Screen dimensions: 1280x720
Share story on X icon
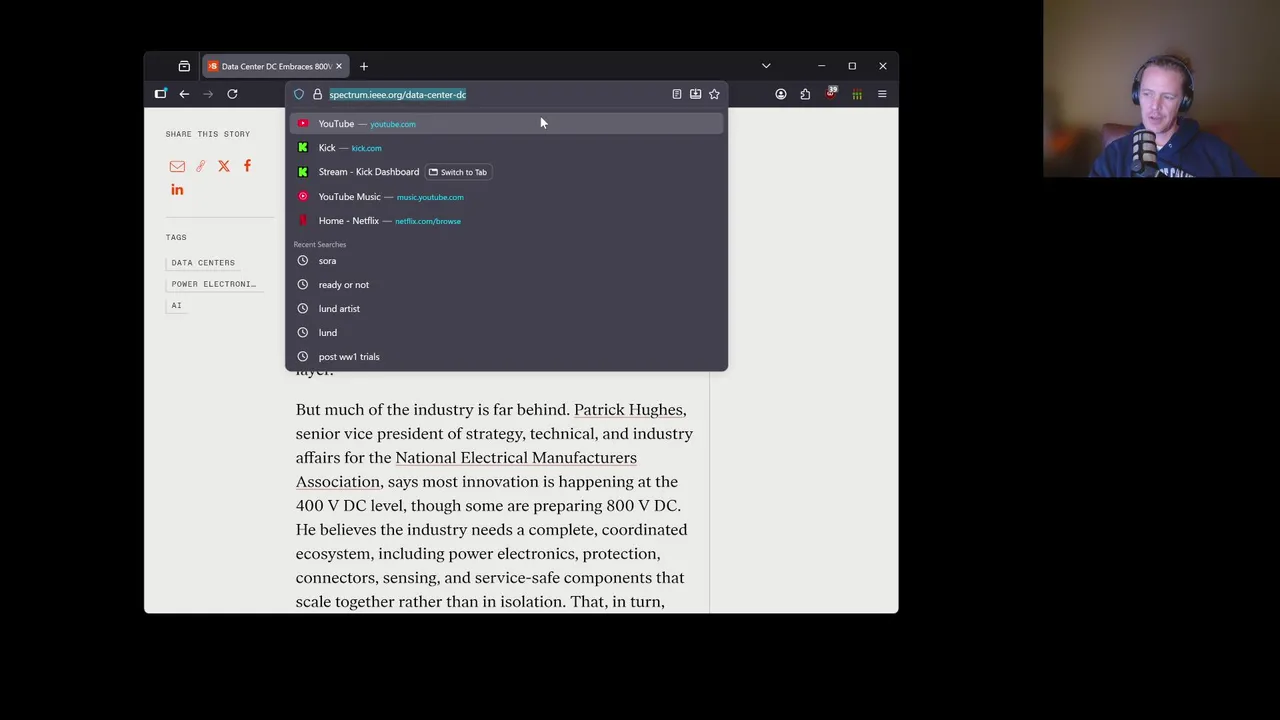click(x=224, y=166)
